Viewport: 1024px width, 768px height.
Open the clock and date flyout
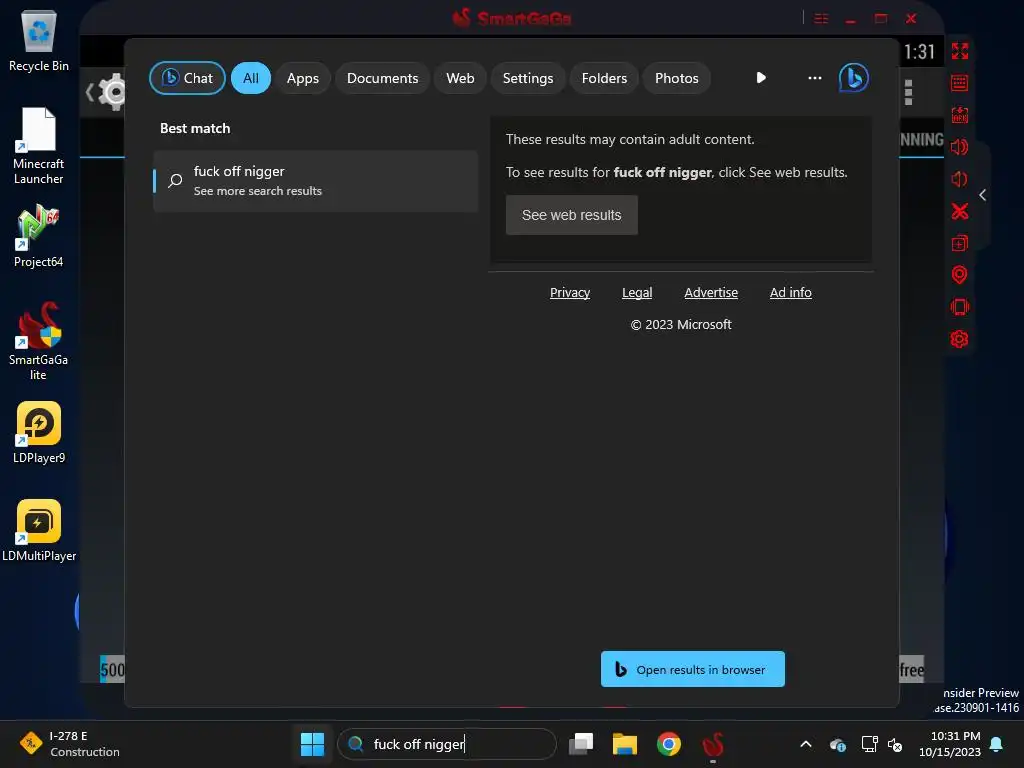(950, 744)
